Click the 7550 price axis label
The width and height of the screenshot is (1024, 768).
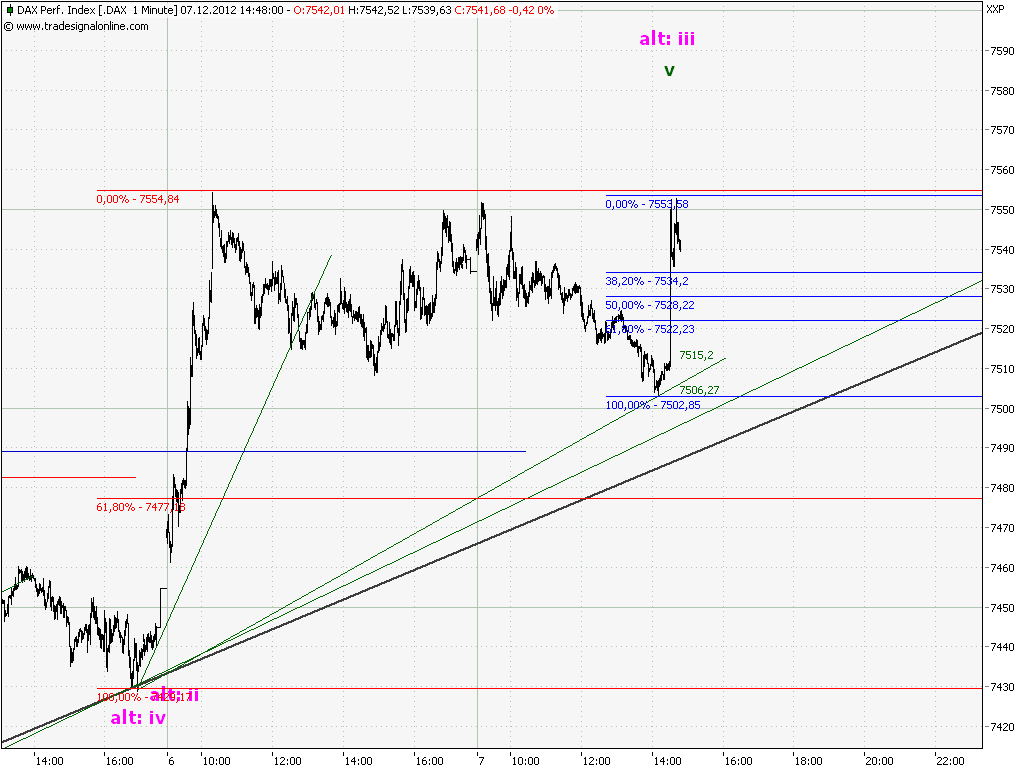coord(1002,210)
